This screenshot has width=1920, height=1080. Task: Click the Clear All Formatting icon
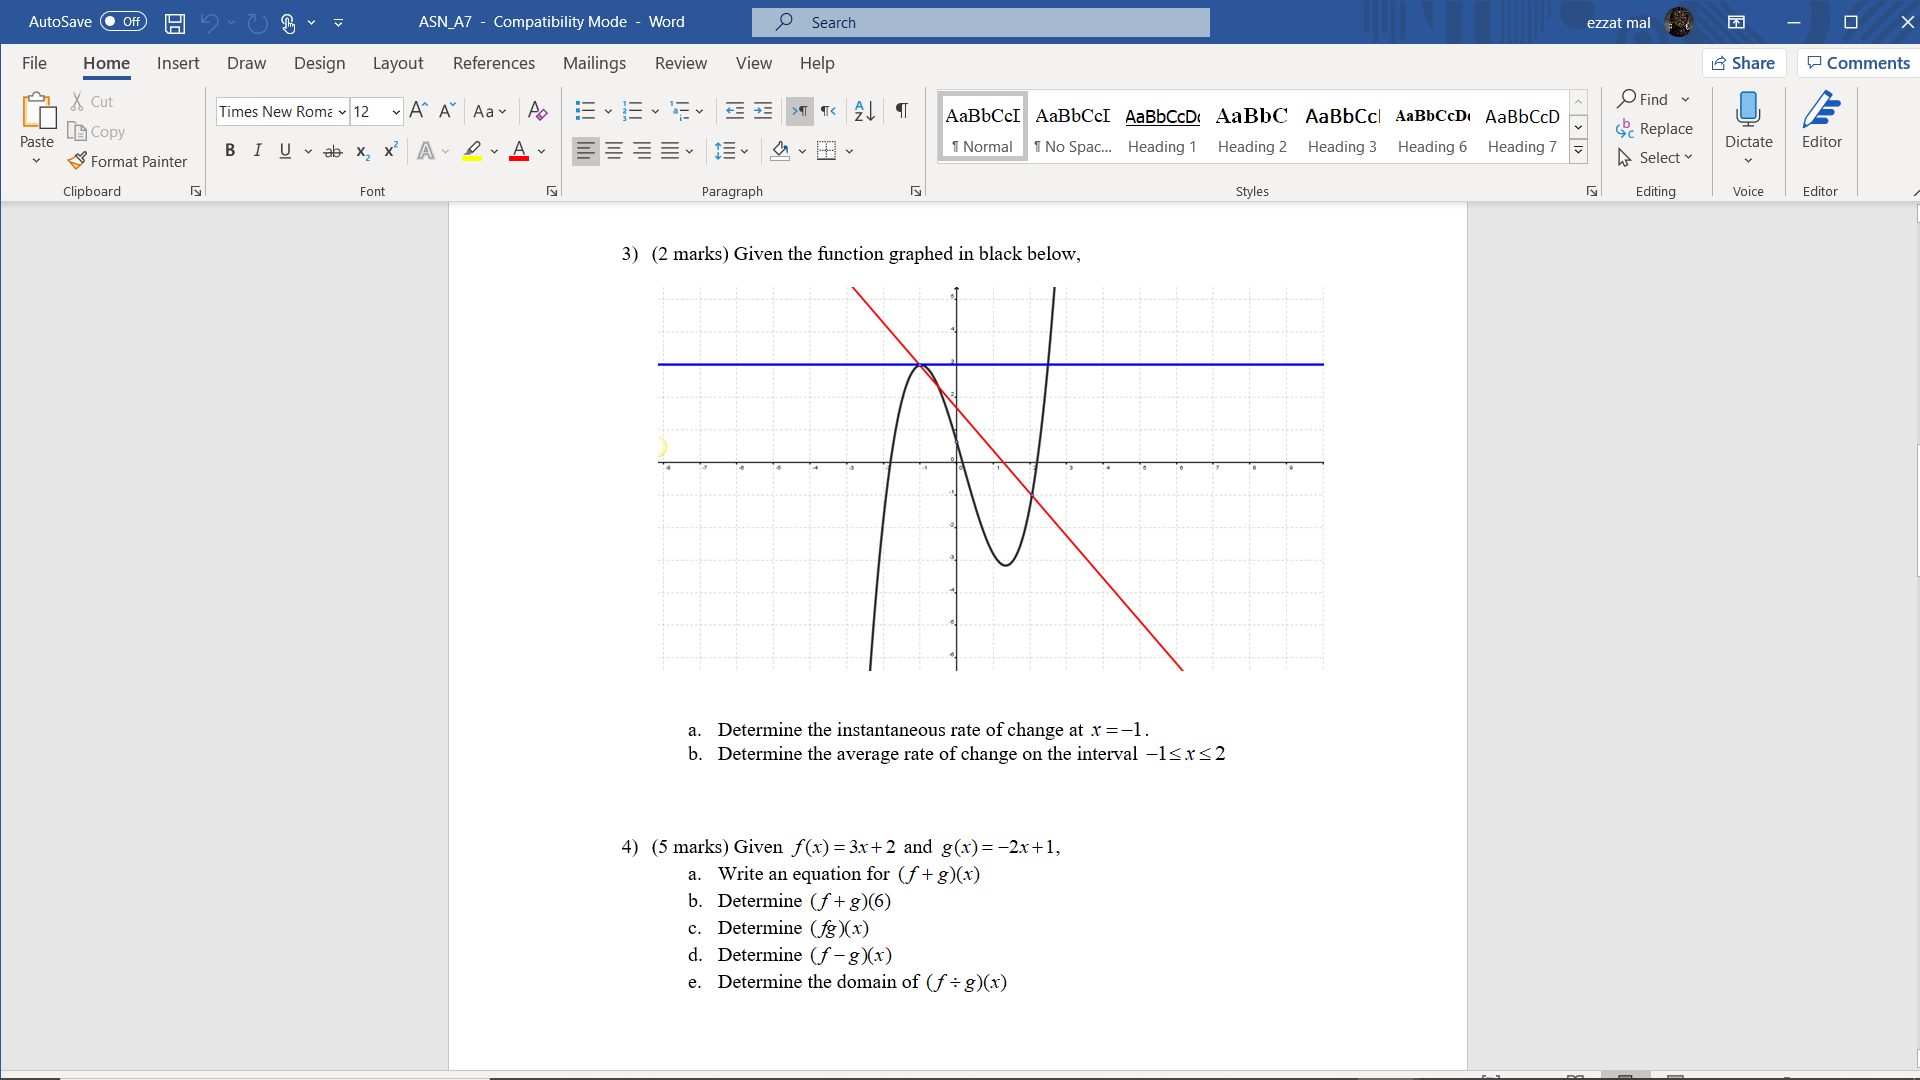pos(537,111)
